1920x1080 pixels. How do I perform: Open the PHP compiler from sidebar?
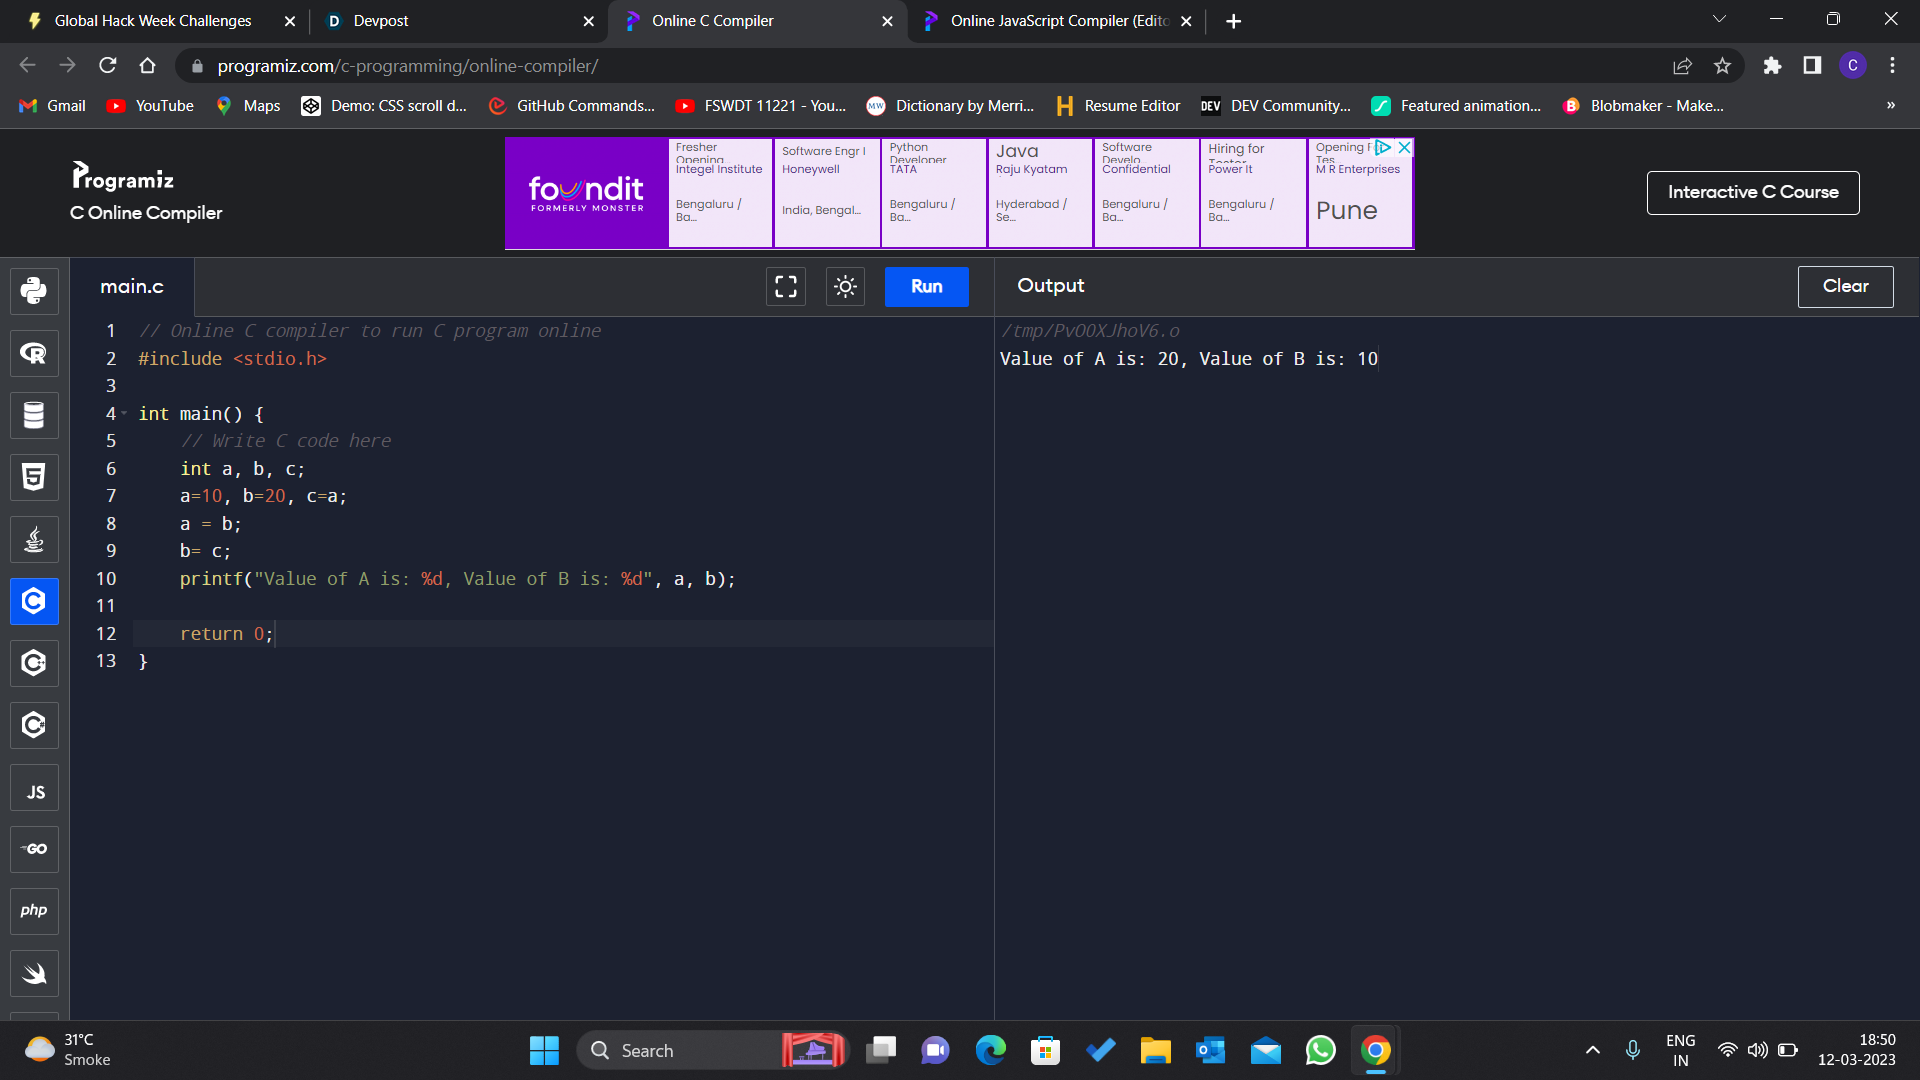point(34,911)
